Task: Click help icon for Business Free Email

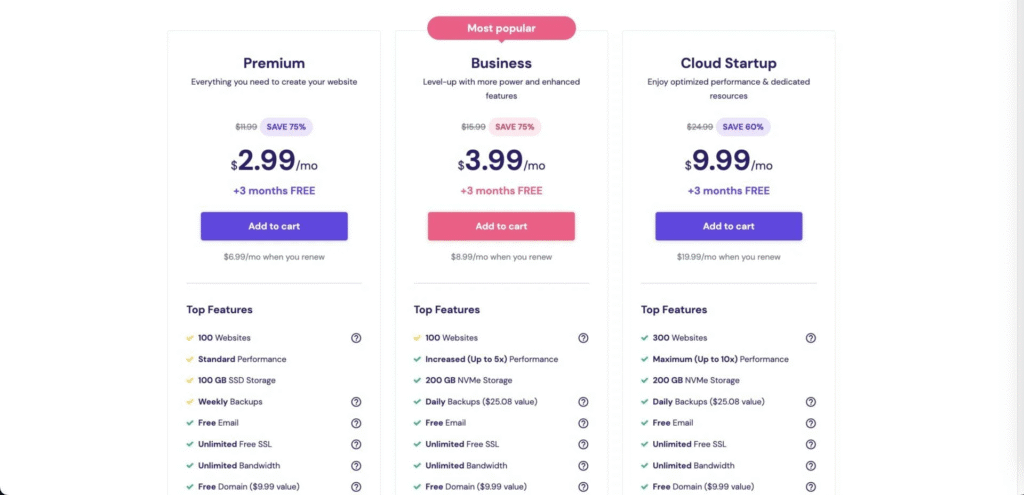Action: coord(583,423)
